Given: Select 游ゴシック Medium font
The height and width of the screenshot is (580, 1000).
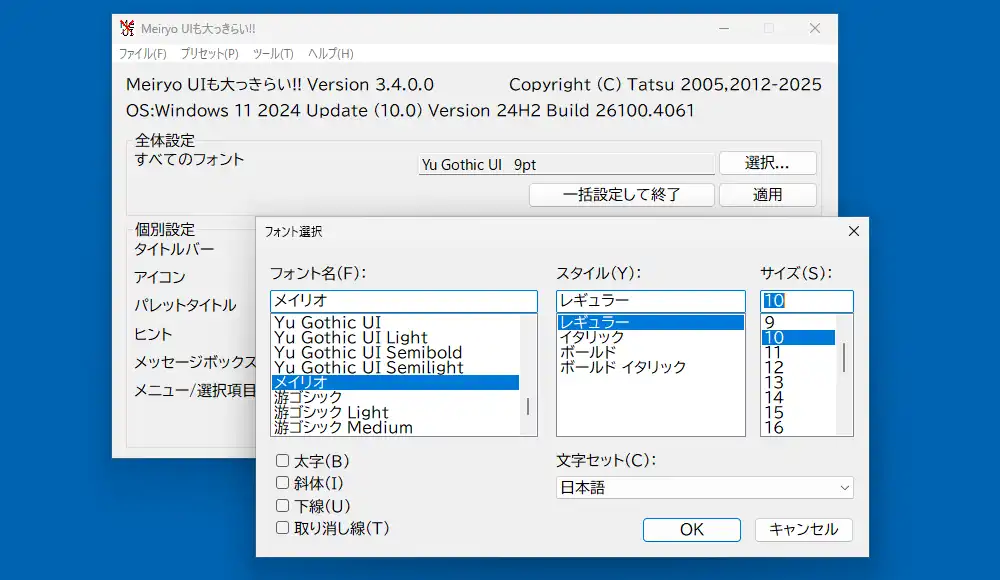Looking at the screenshot, I should point(395,428).
